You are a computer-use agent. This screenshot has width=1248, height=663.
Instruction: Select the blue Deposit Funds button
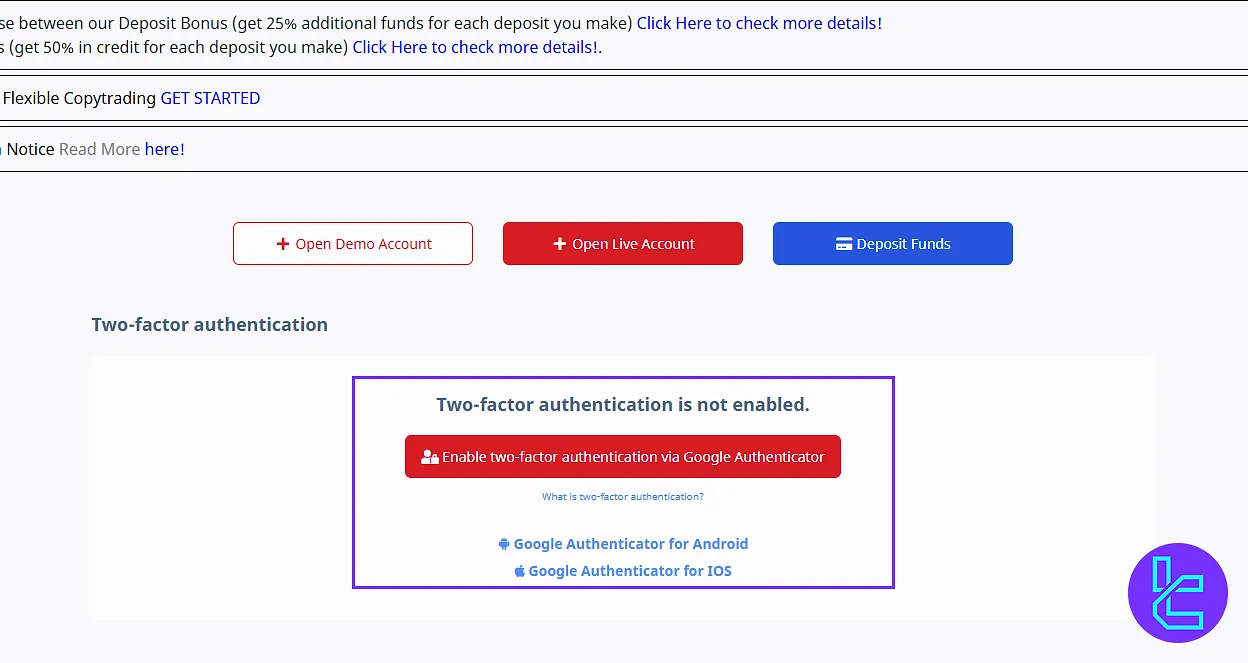(x=893, y=244)
